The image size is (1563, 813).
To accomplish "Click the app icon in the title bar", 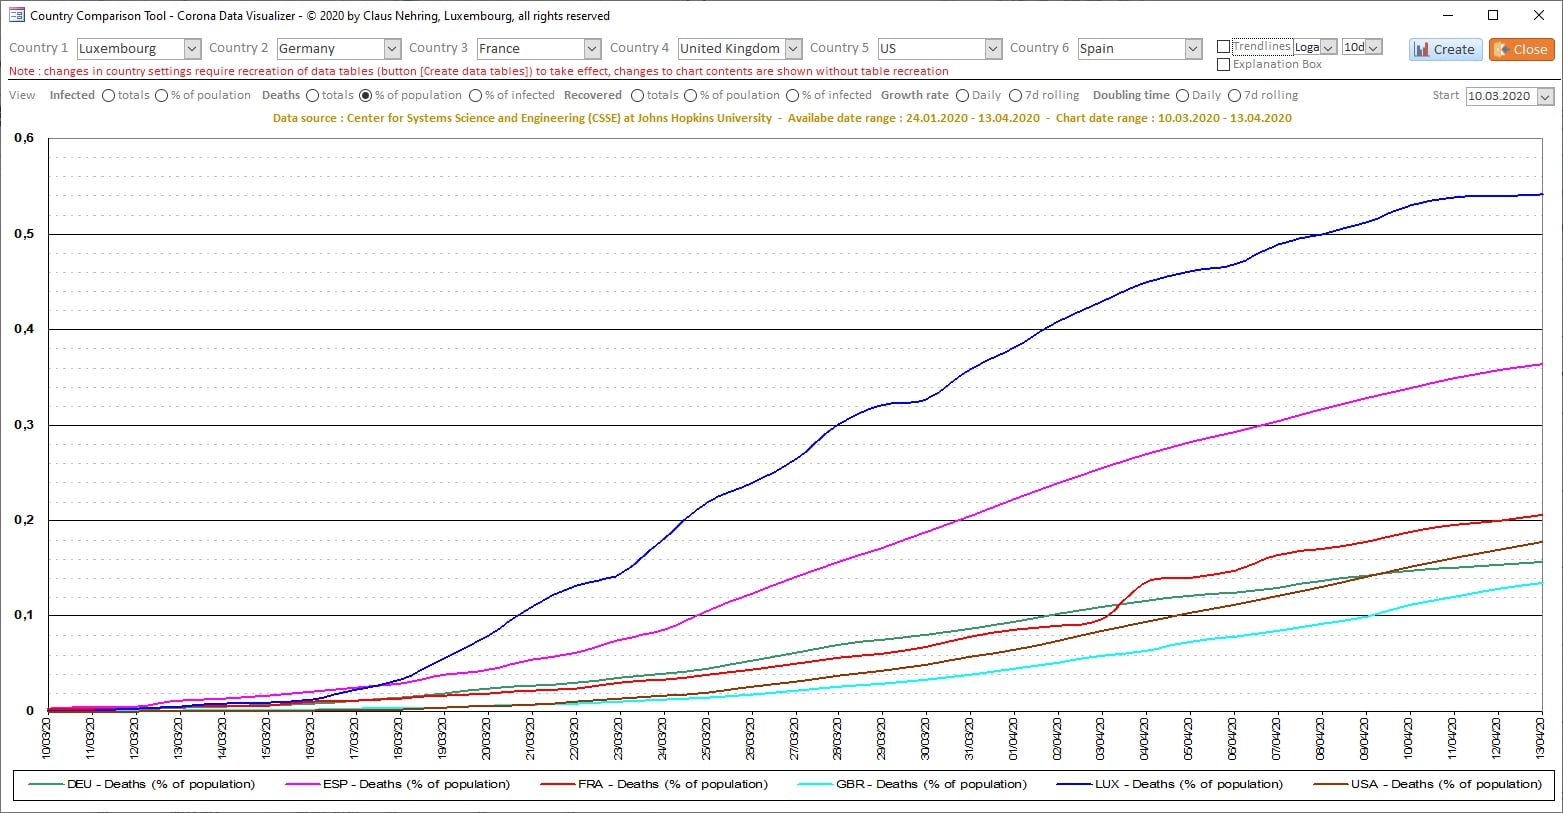I will click(x=16, y=15).
